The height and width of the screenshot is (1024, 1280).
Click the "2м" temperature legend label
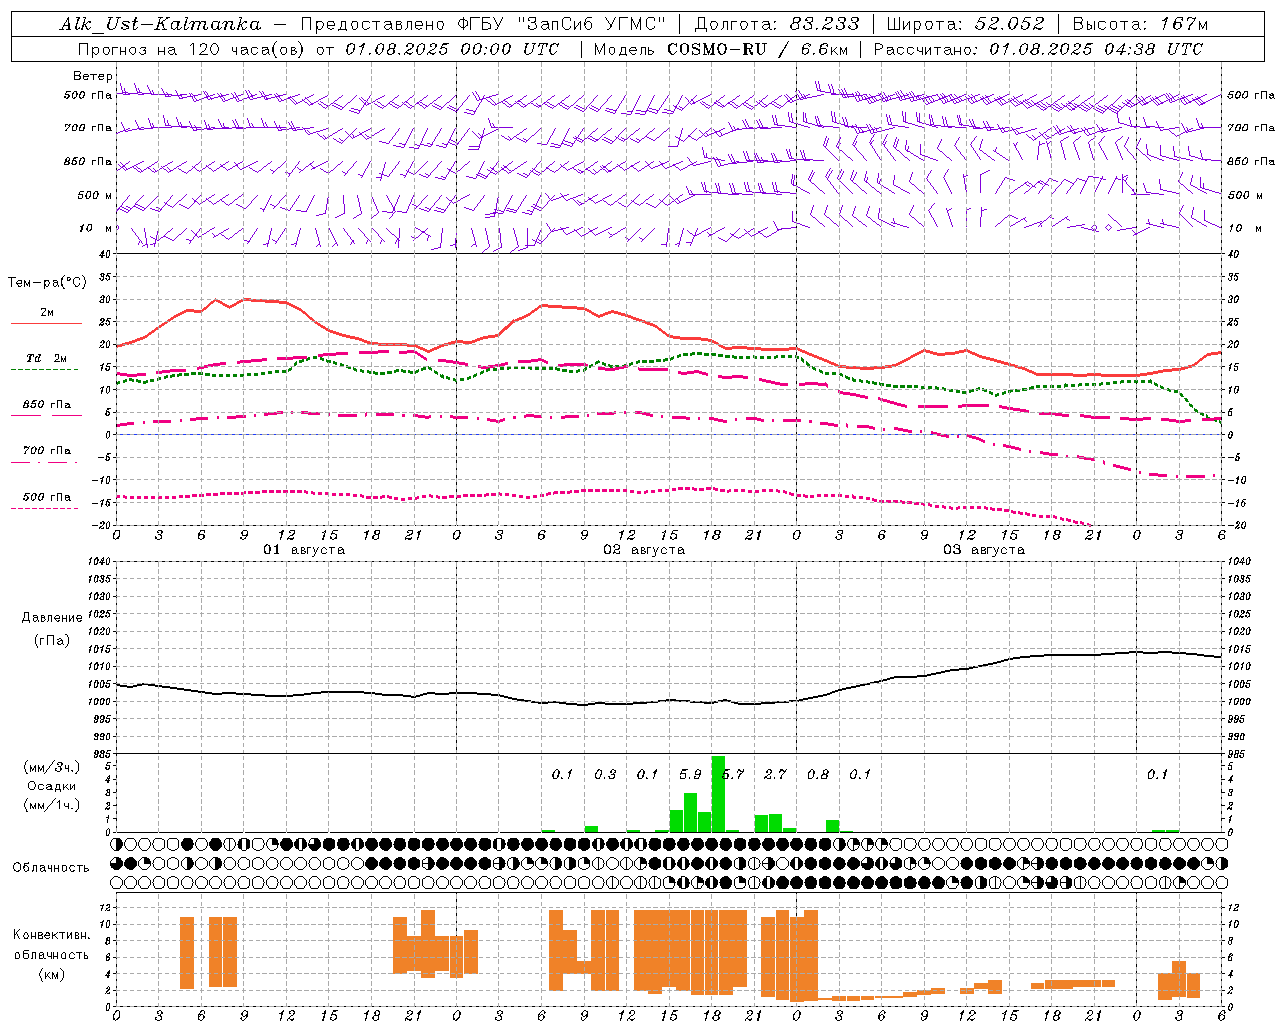[47, 313]
